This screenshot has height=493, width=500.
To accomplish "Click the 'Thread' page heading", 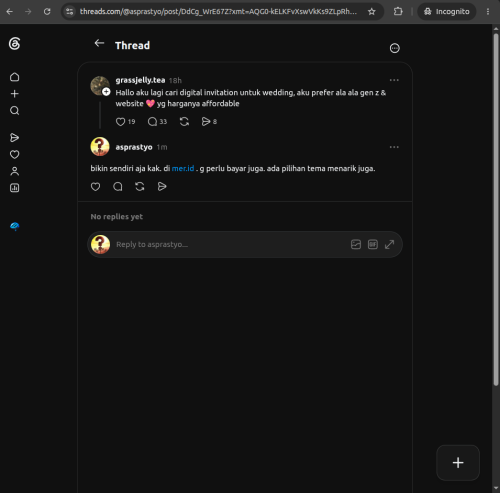I will pyautogui.click(x=132, y=45).
